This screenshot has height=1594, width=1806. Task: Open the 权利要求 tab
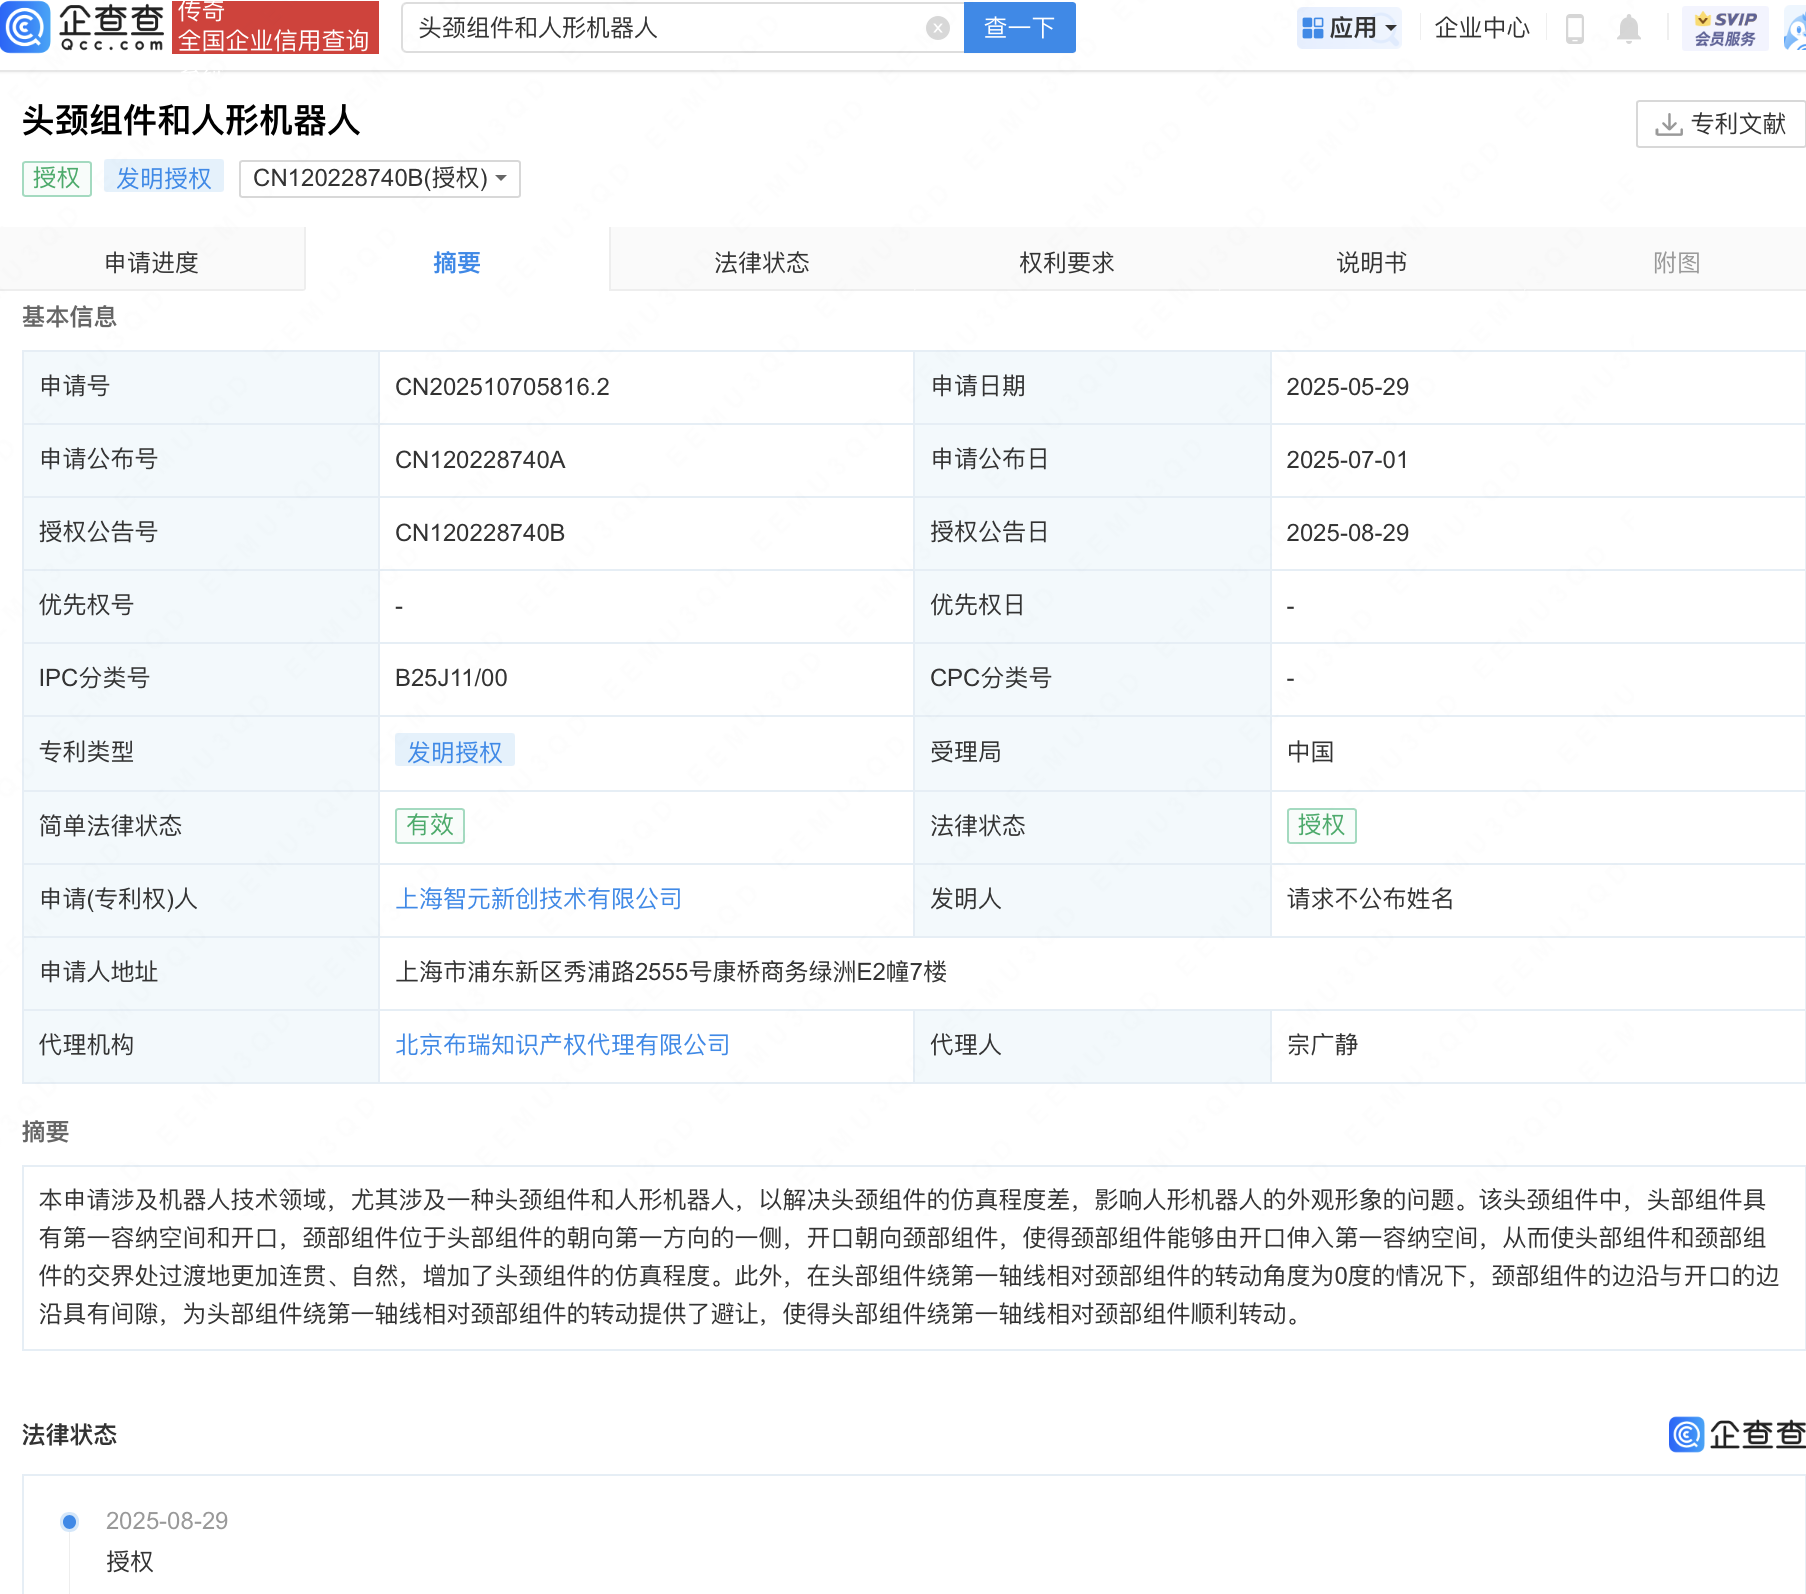[x=1067, y=262]
